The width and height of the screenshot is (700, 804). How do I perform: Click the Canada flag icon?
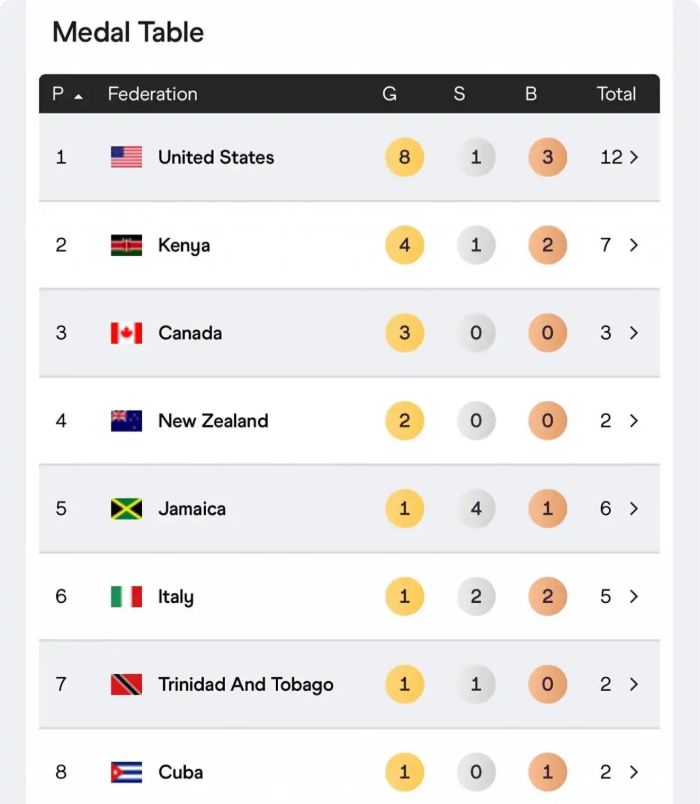[126, 333]
